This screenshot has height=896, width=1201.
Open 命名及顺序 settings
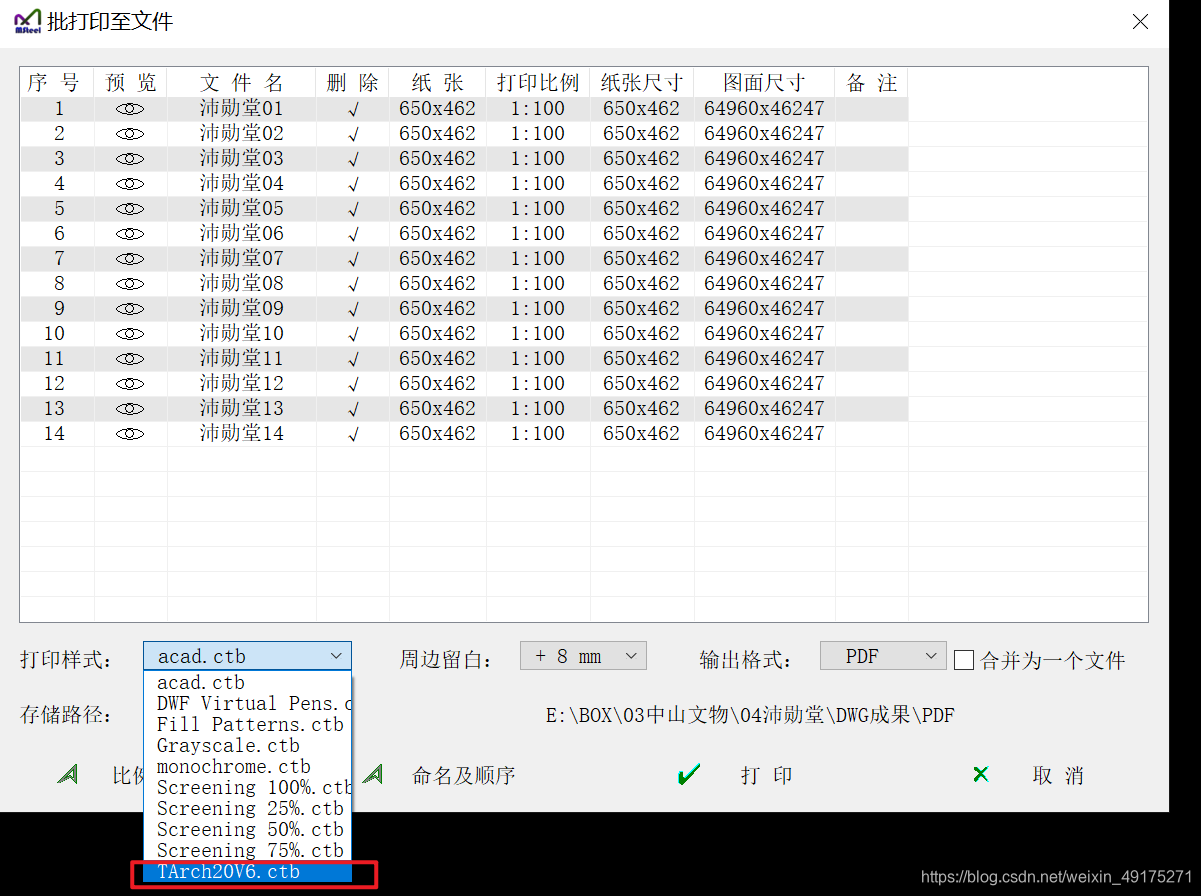tap(464, 775)
